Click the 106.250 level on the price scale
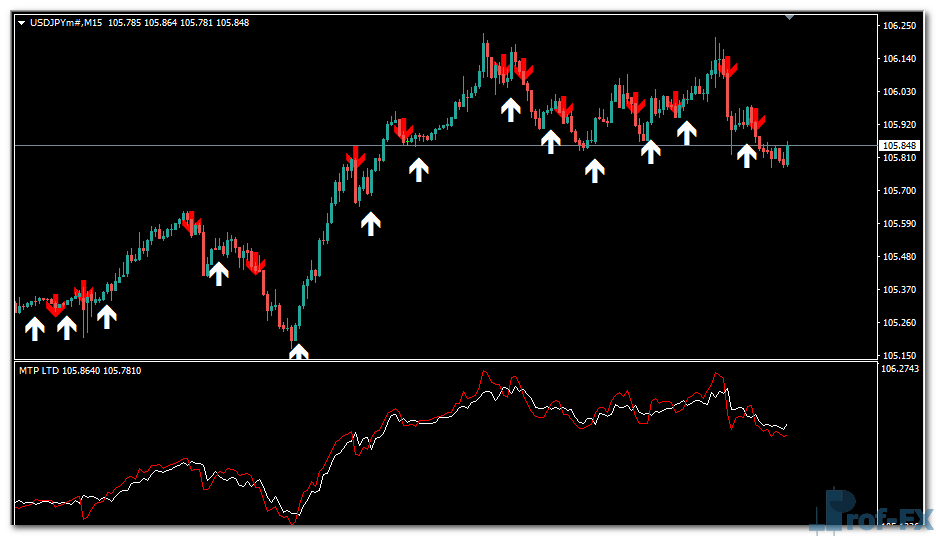Screen dimensions: 936x536 click(x=900, y=26)
